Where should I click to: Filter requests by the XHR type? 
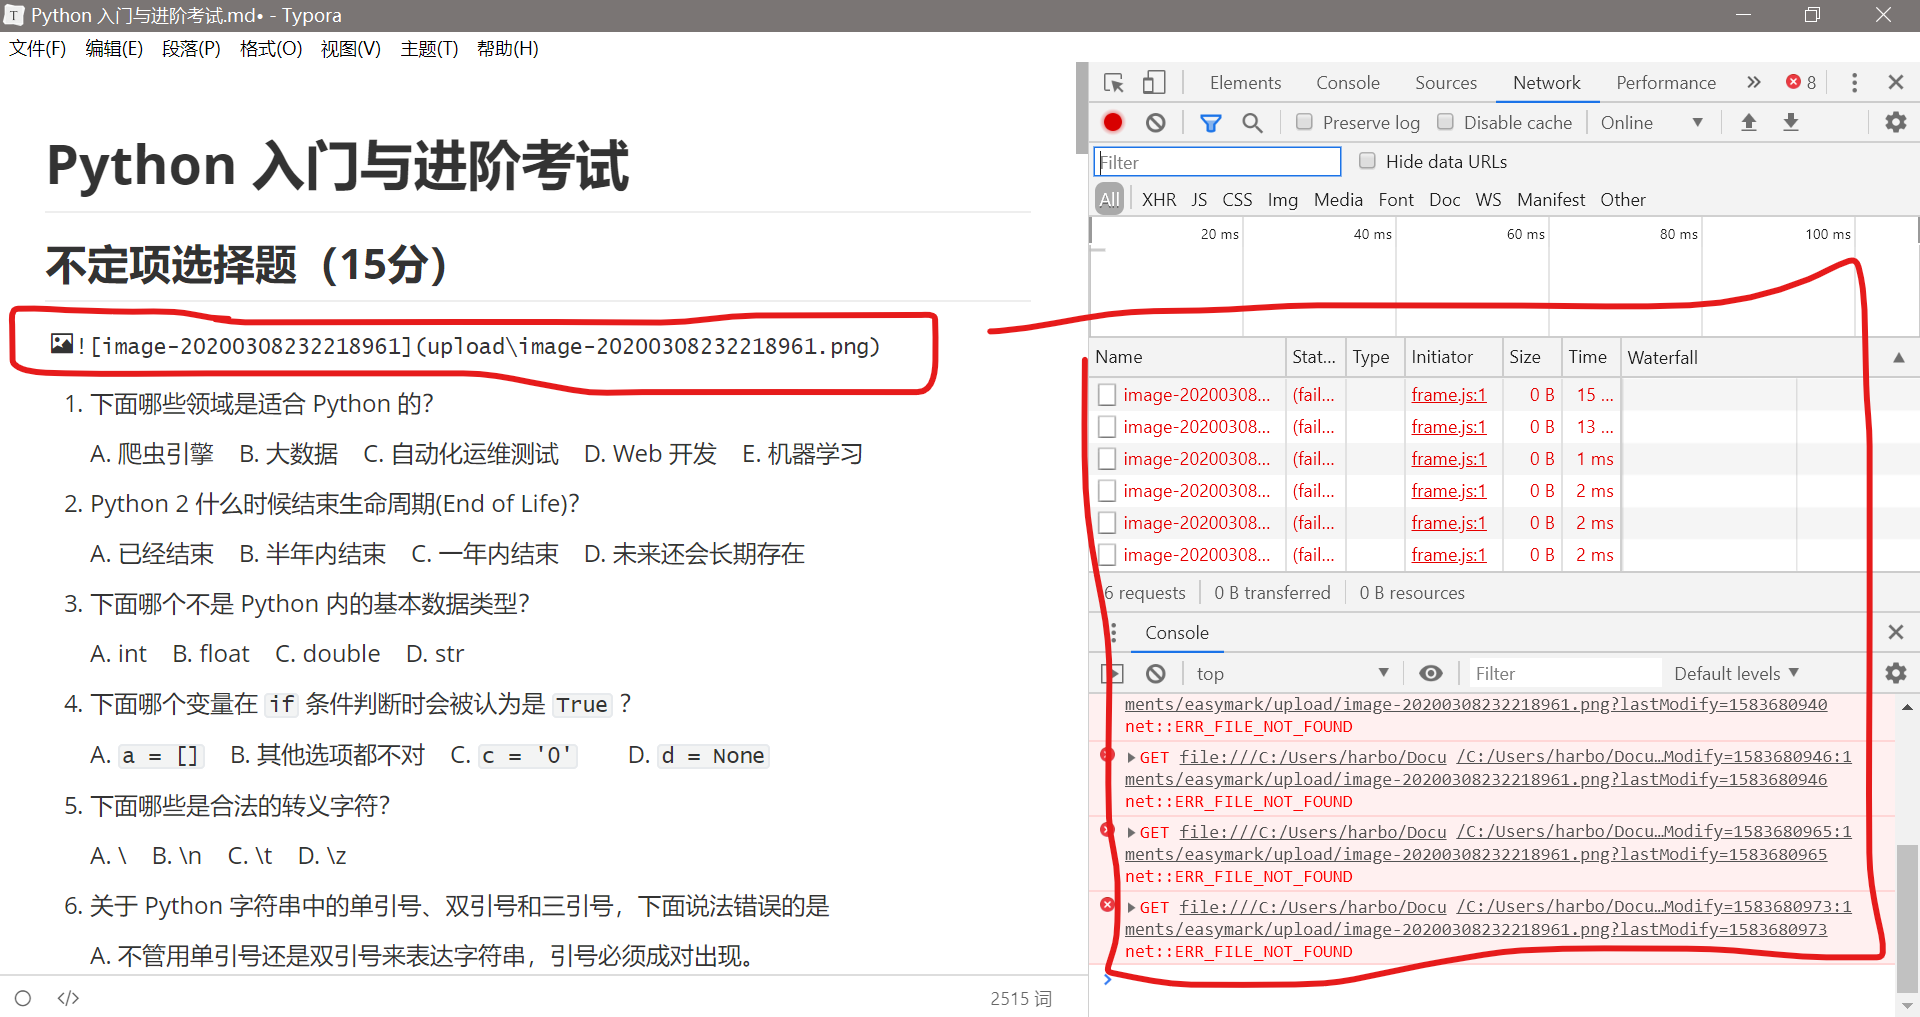coord(1158,199)
